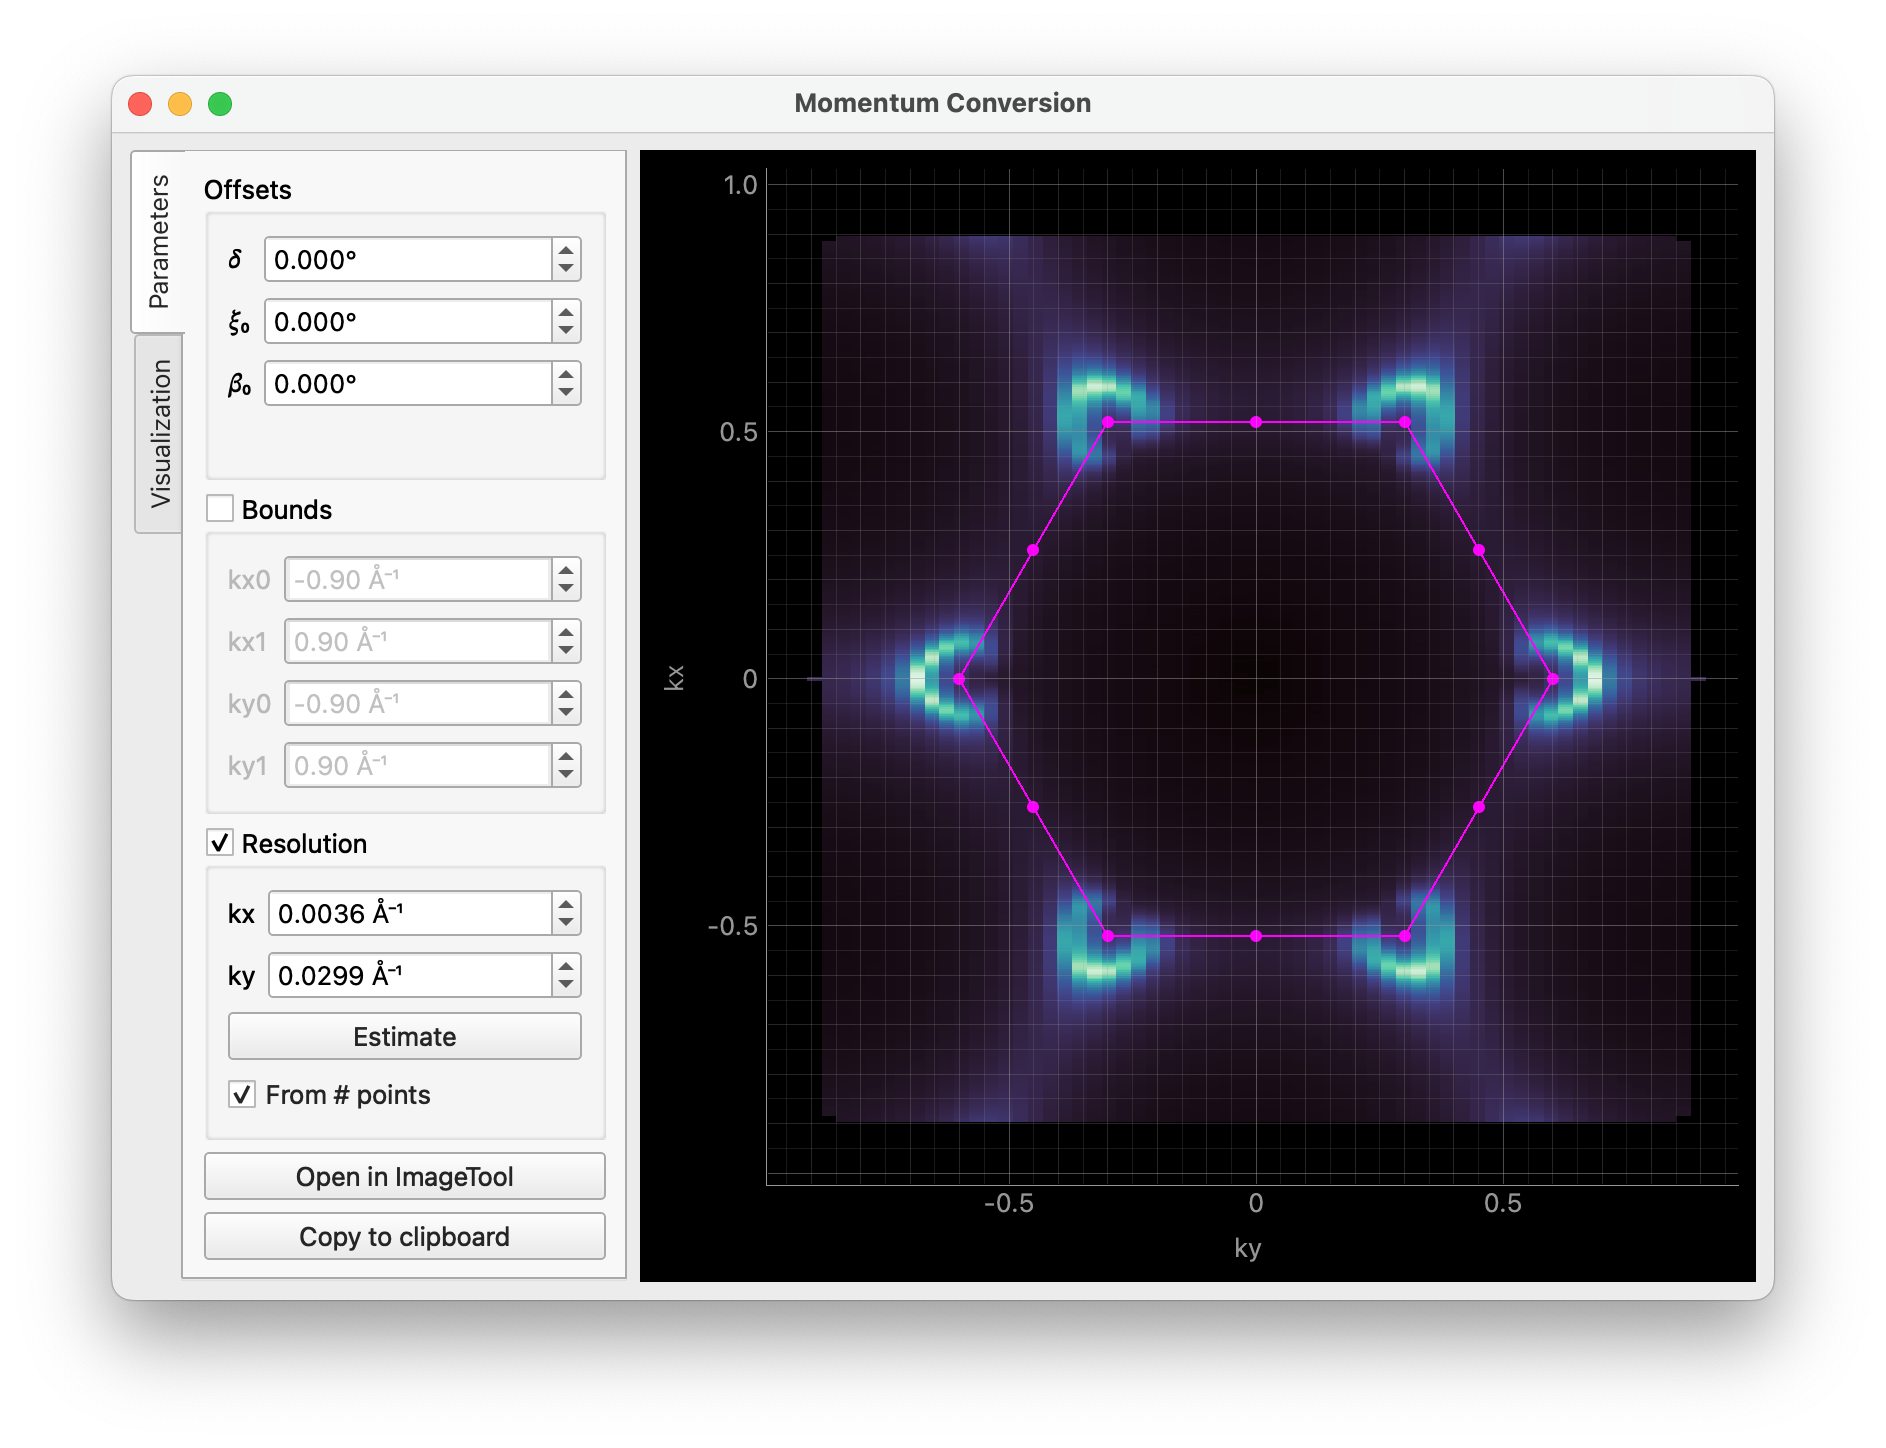Increment the δ offset using its up arrow
Screen dimensions: 1886x1448
point(565,252)
